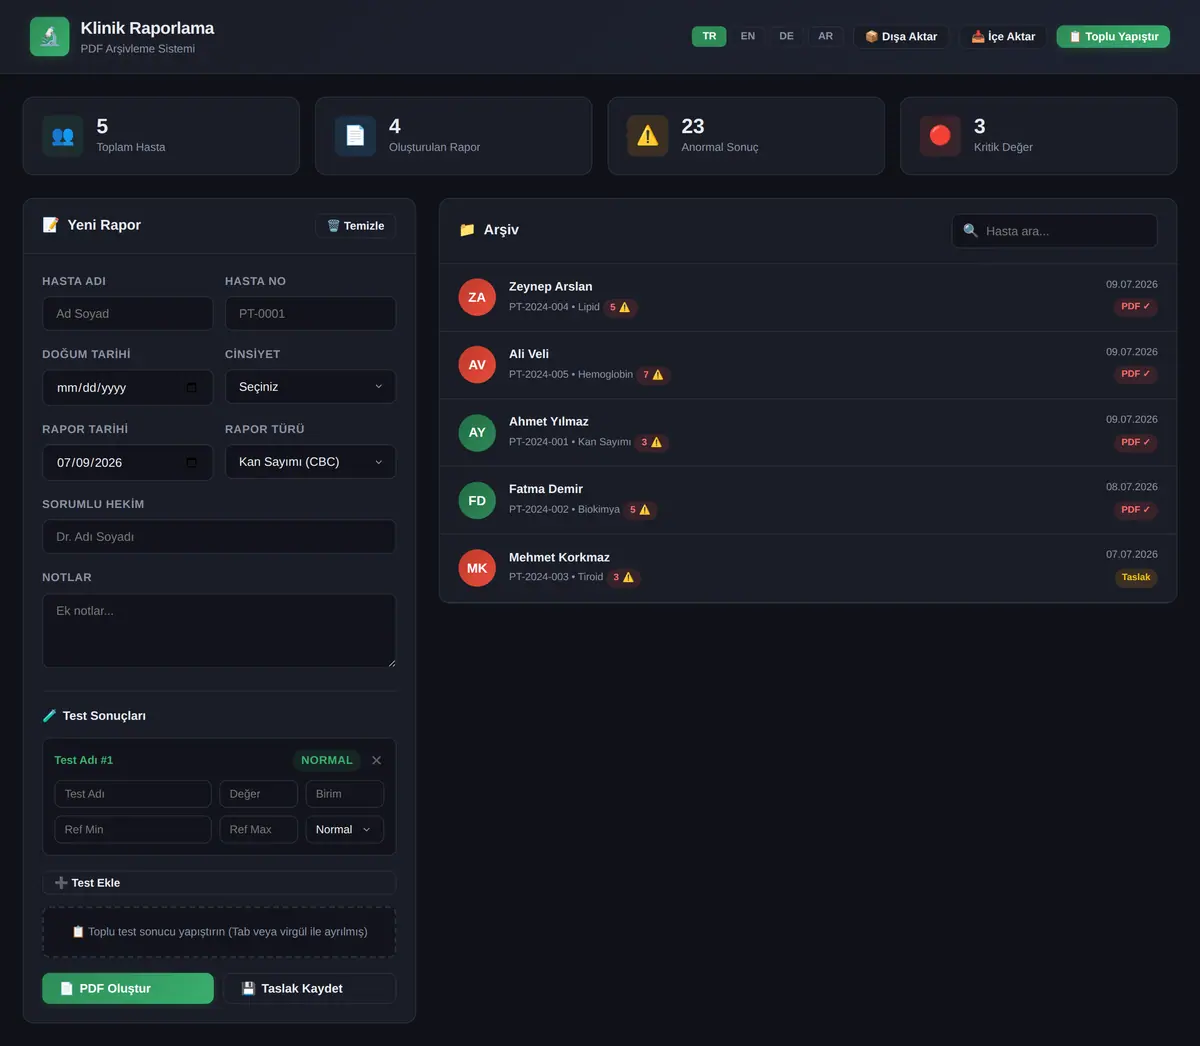The height and width of the screenshot is (1046, 1200).
Task: Open calendar picker in Rapor Tarihi field
Action: [192, 462]
